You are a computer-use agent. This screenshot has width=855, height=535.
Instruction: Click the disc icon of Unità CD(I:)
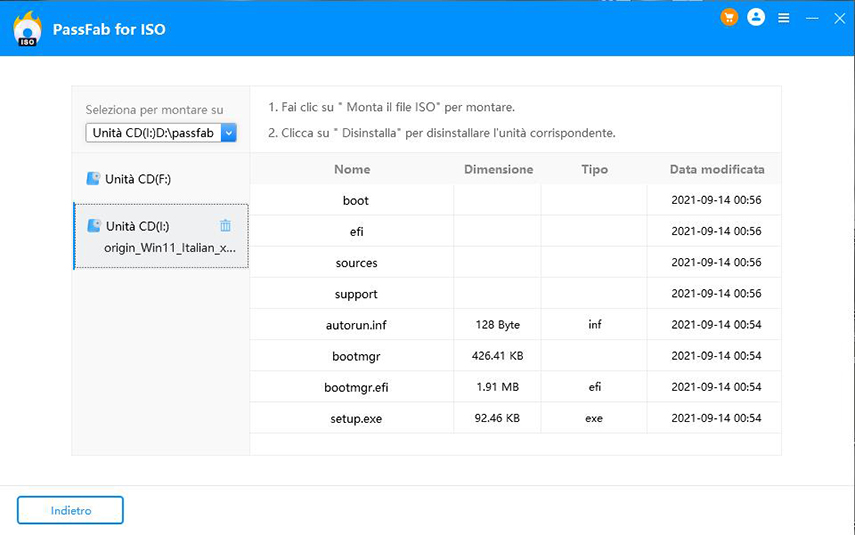93,226
